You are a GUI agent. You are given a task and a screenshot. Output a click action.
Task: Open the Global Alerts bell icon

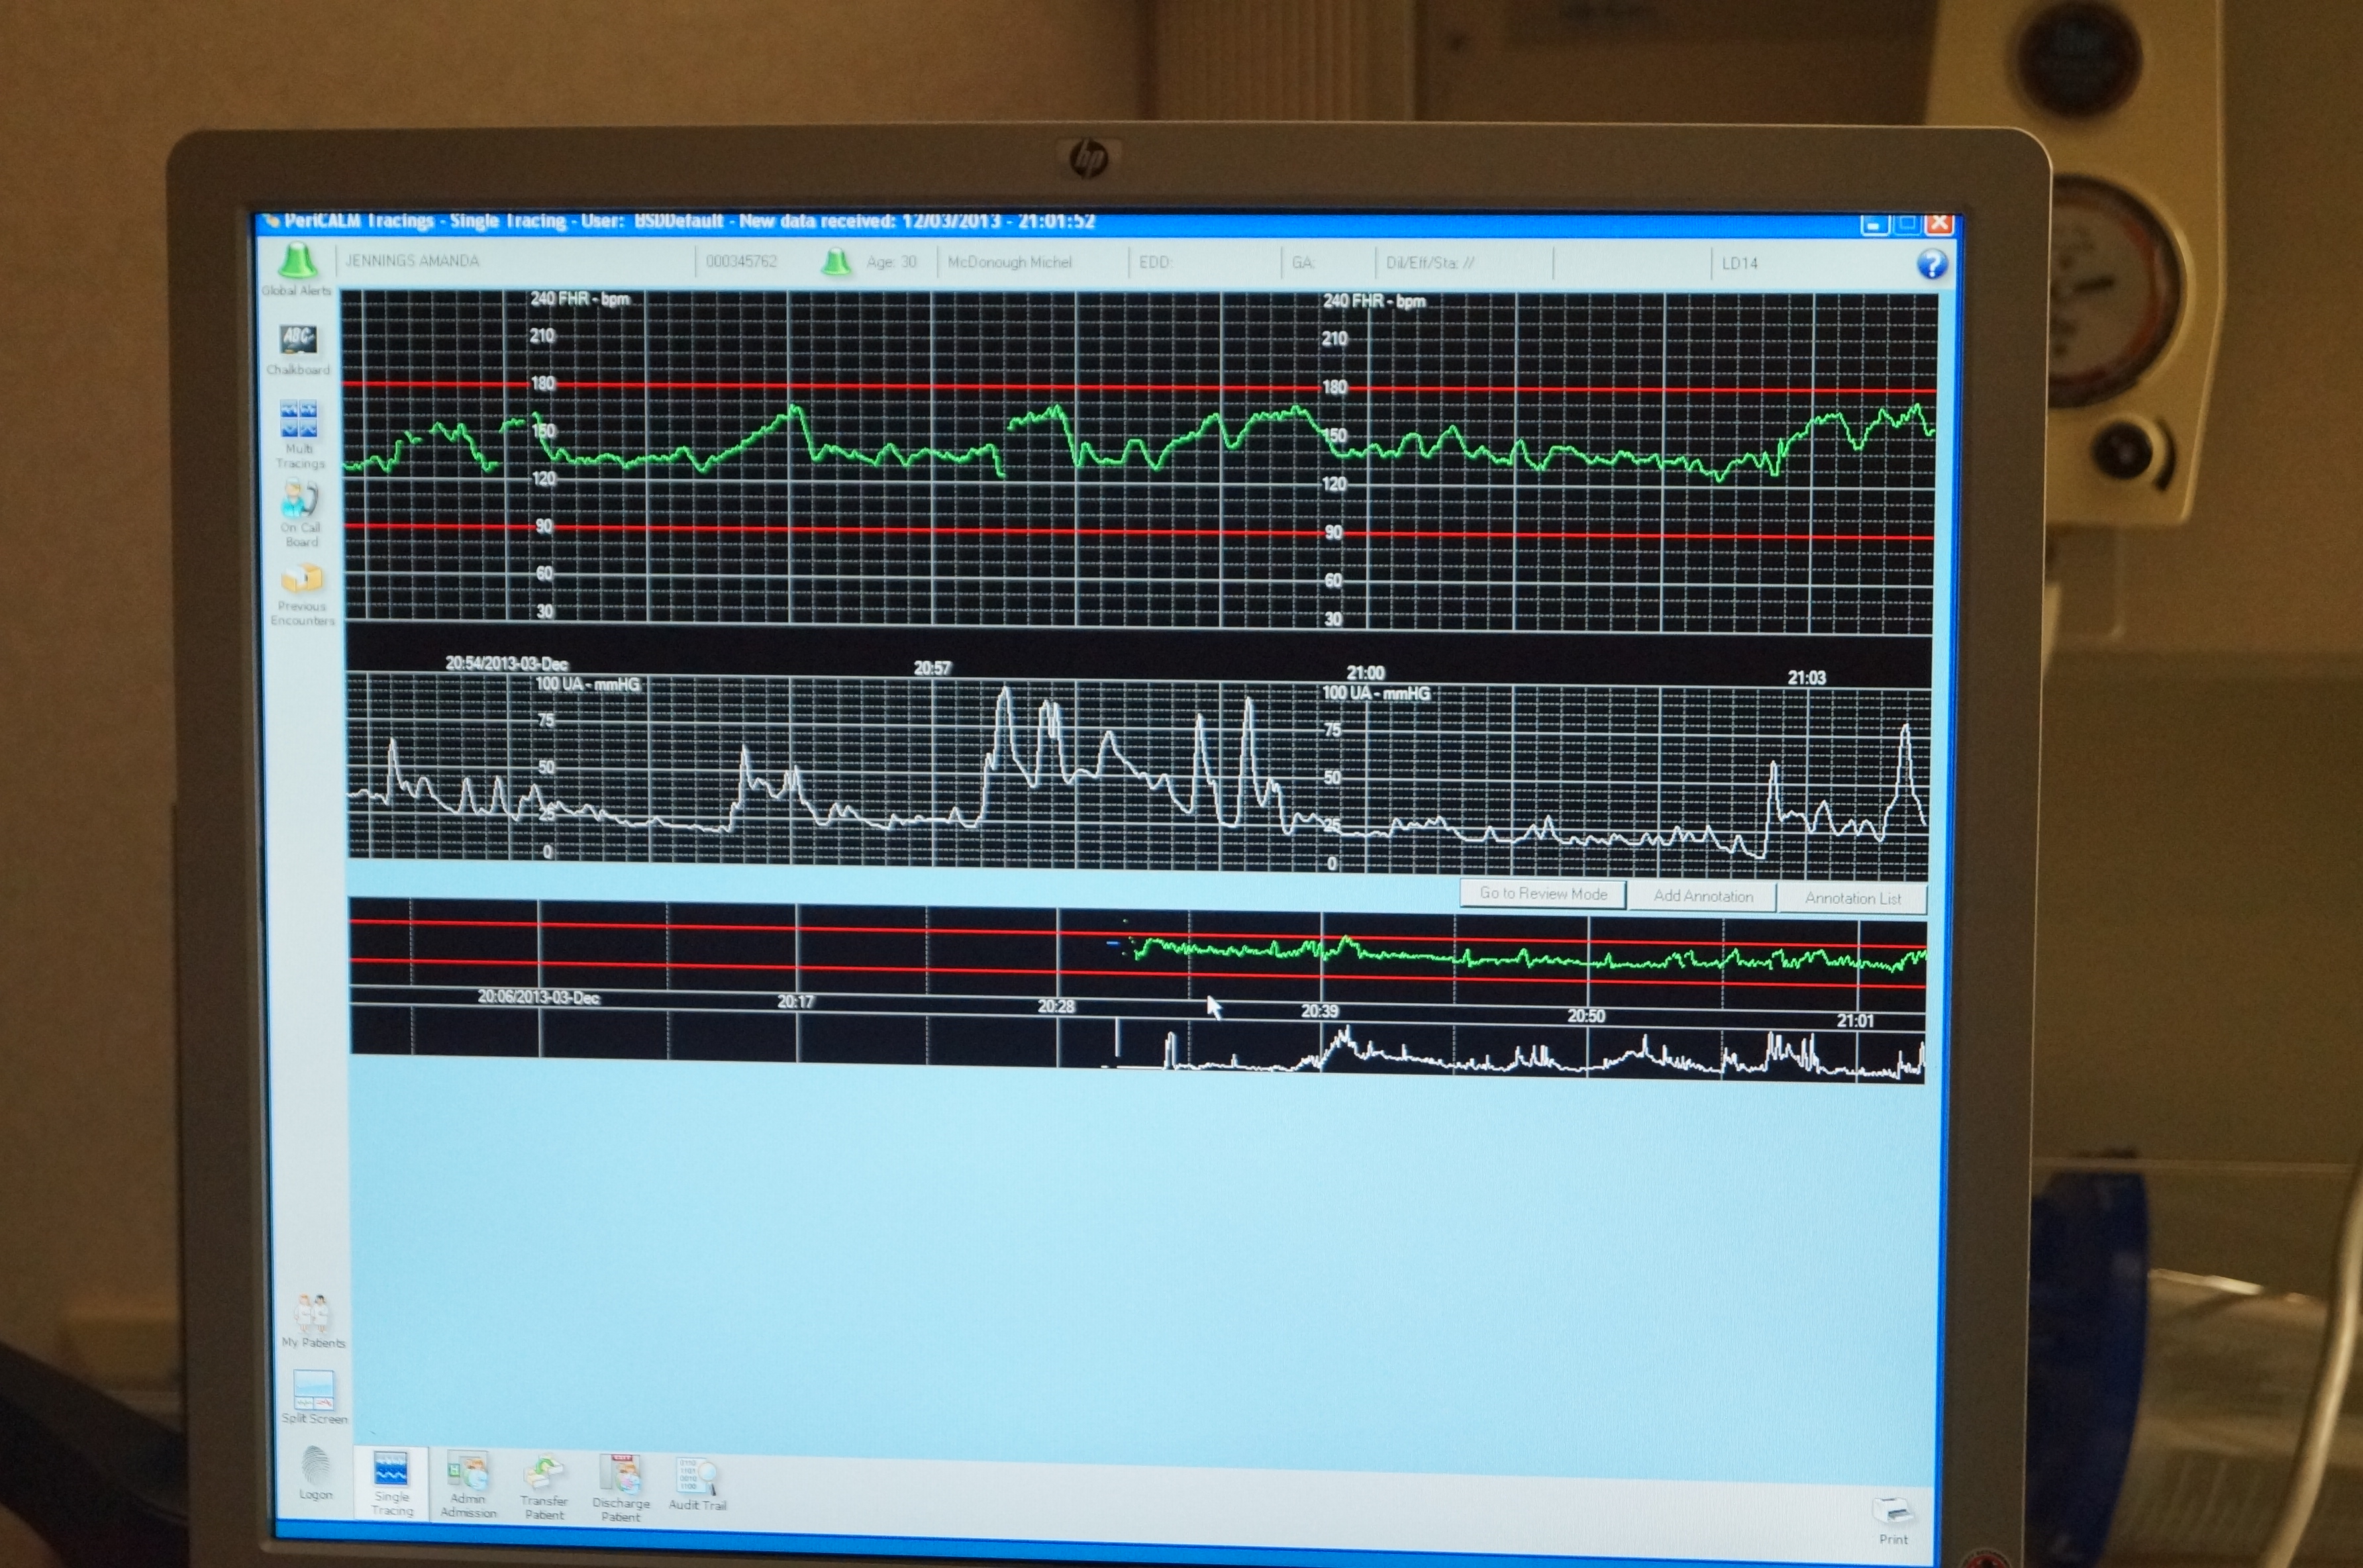coord(297,262)
